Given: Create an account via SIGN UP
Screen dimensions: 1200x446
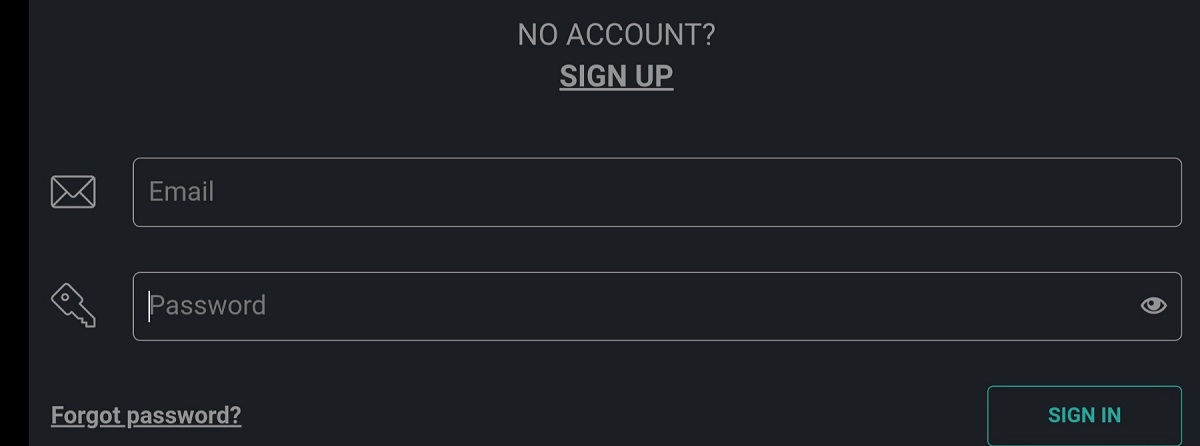Looking at the screenshot, I should 616,76.
